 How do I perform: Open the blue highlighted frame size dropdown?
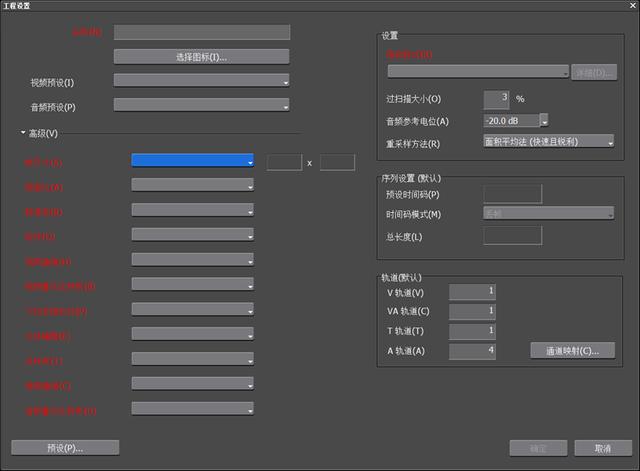[x=192, y=160]
